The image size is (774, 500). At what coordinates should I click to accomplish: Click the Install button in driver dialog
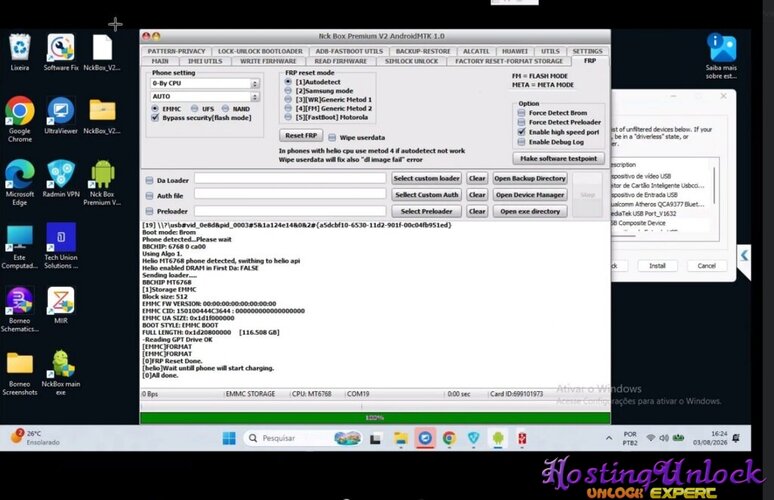(657, 266)
